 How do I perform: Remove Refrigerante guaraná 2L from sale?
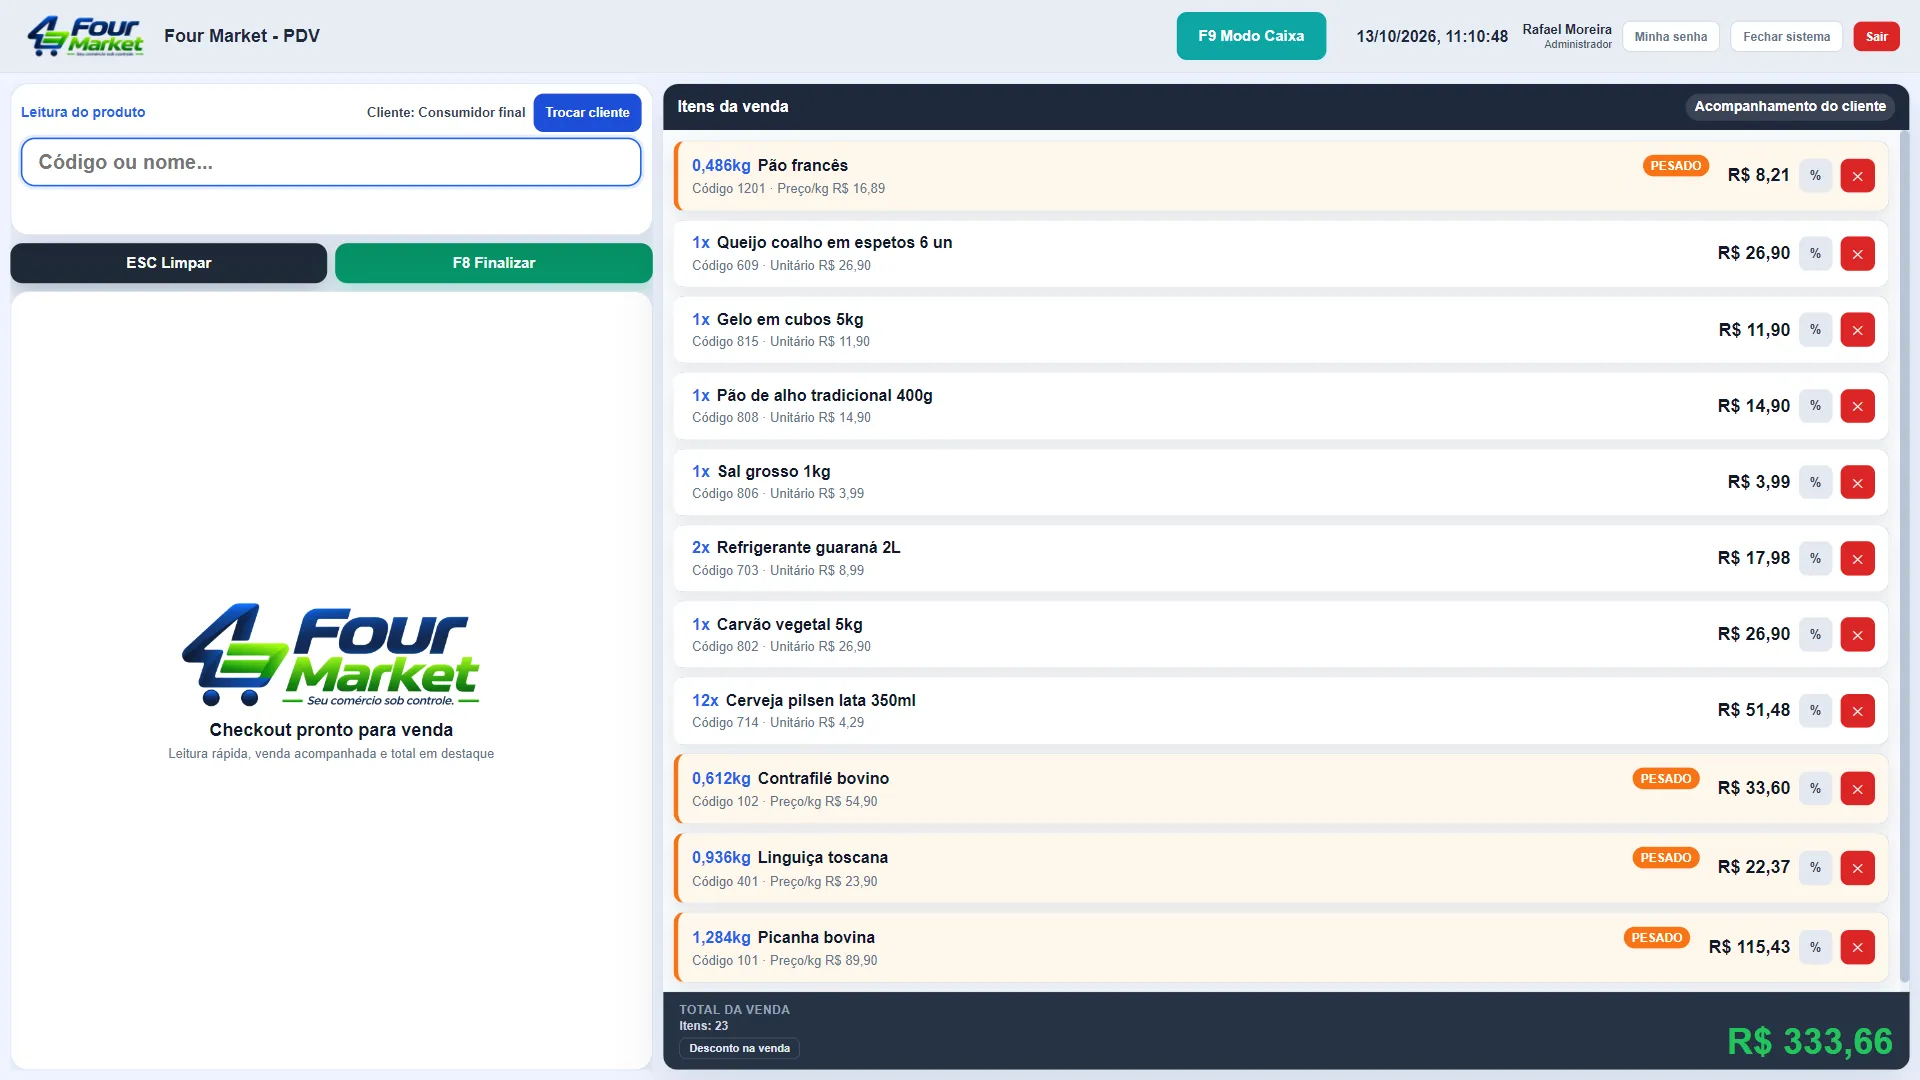(1857, 558)
